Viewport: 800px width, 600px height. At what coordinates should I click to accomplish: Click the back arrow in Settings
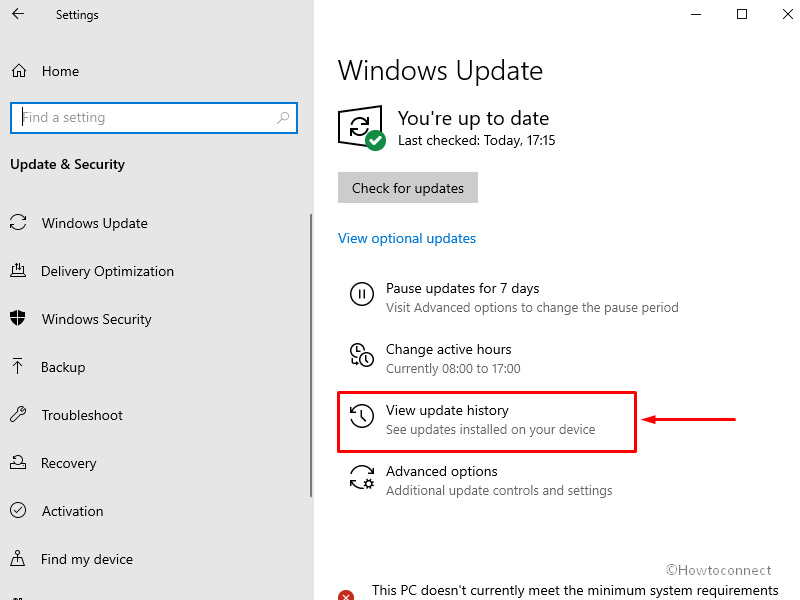coord(18,14)
